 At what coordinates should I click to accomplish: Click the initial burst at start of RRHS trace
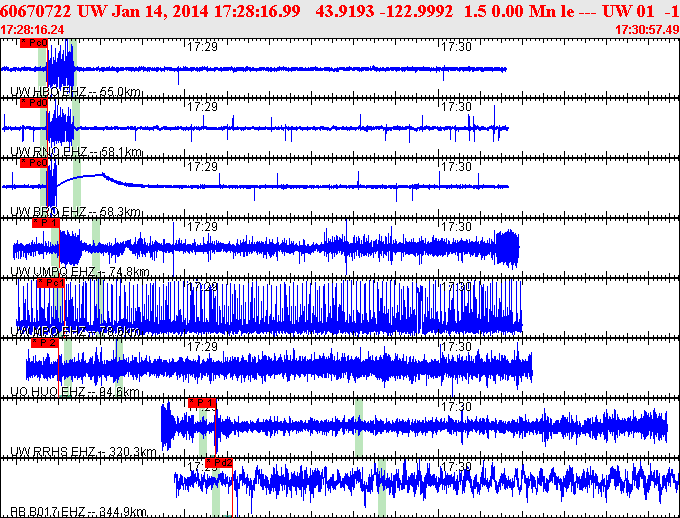(168, 426)
